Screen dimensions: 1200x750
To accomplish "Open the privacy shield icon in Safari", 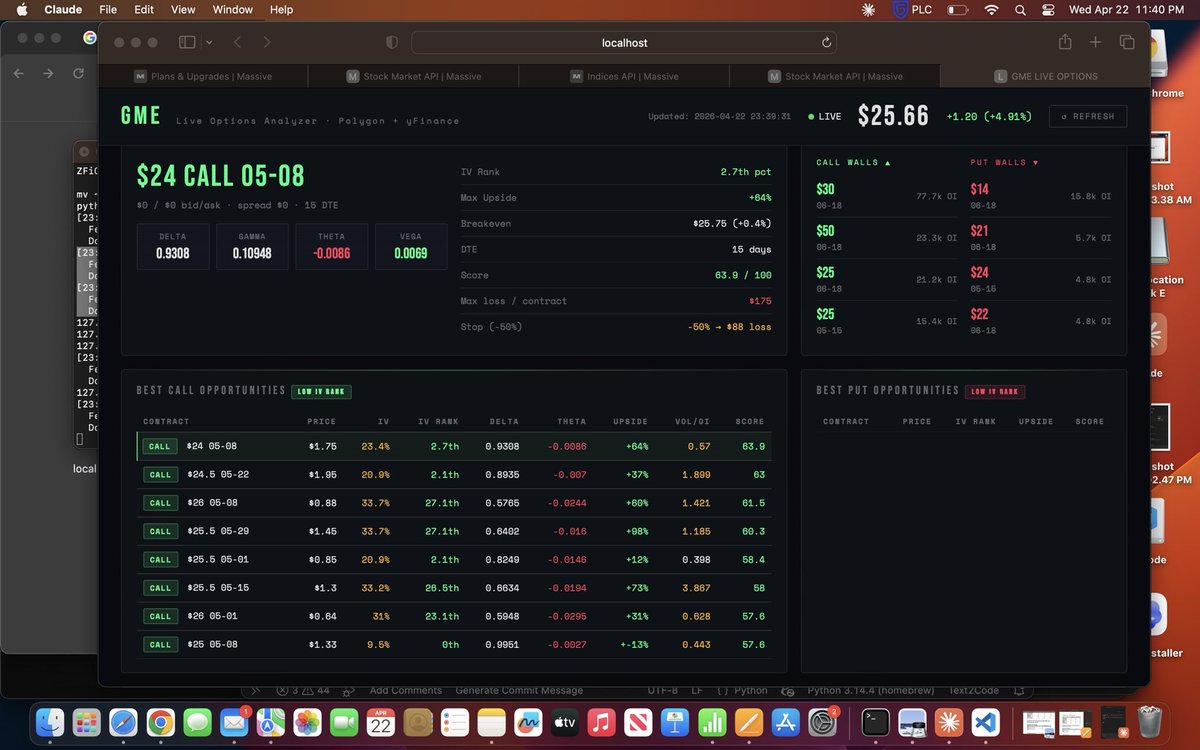I will (392, 42).
